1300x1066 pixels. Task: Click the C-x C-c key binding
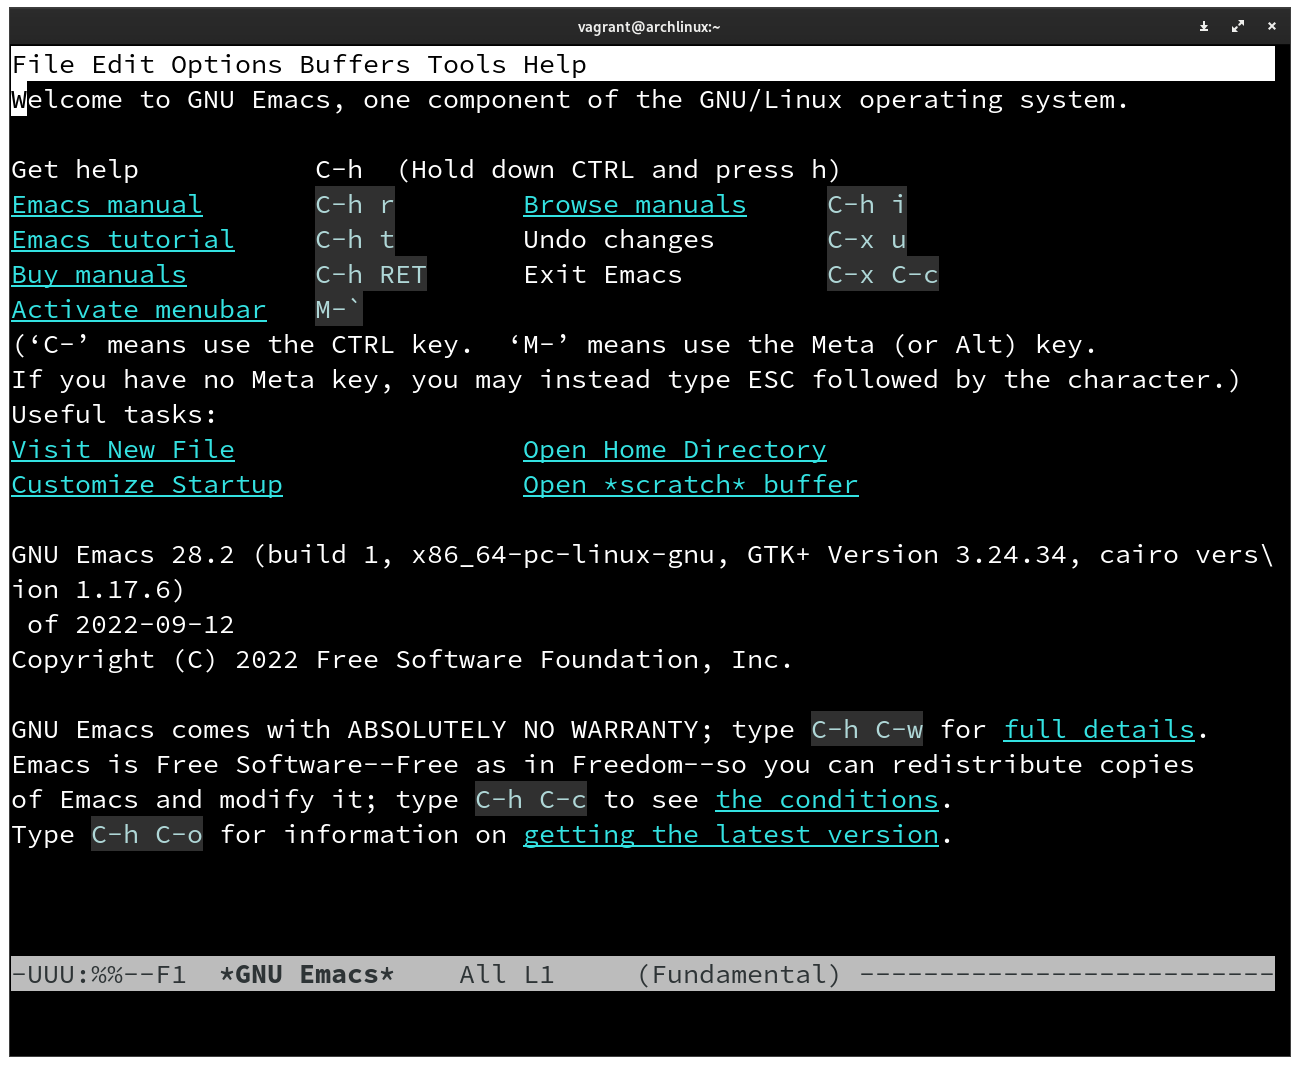click(x=883, y=275)
